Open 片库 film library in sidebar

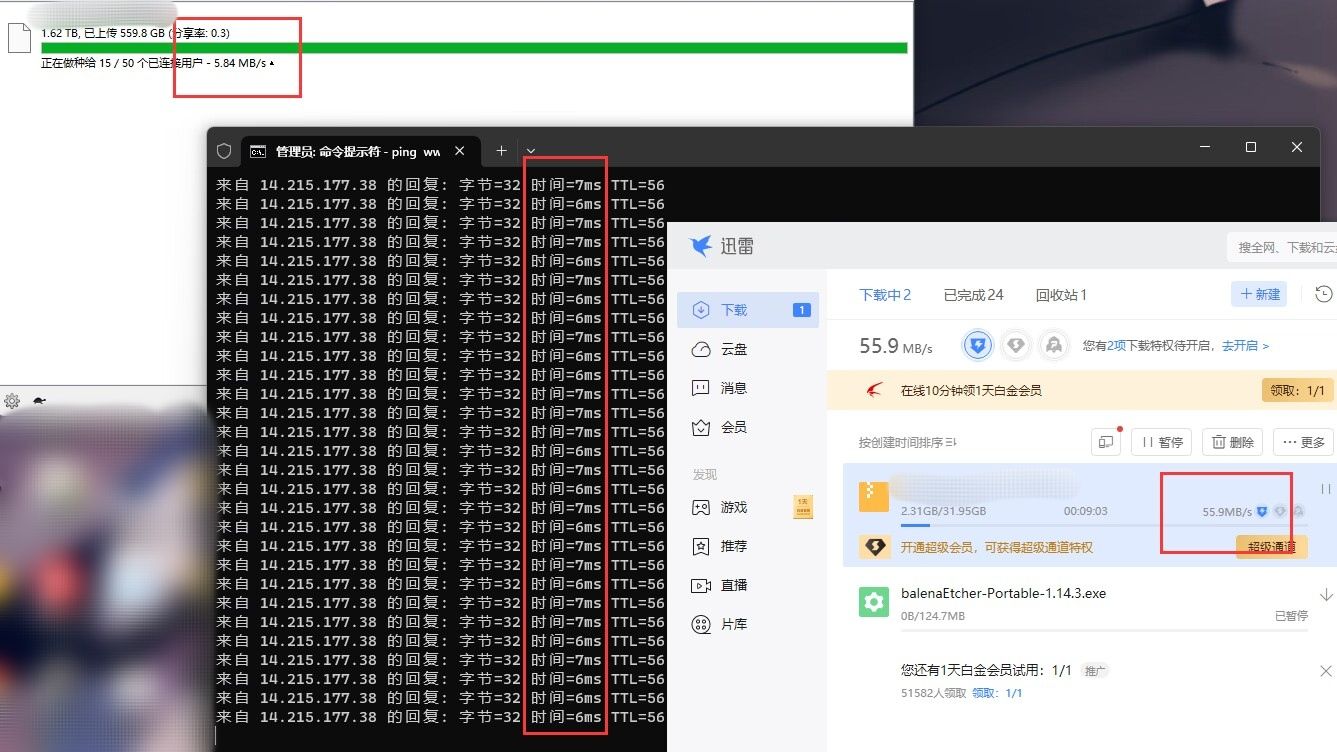pos(733,624)
